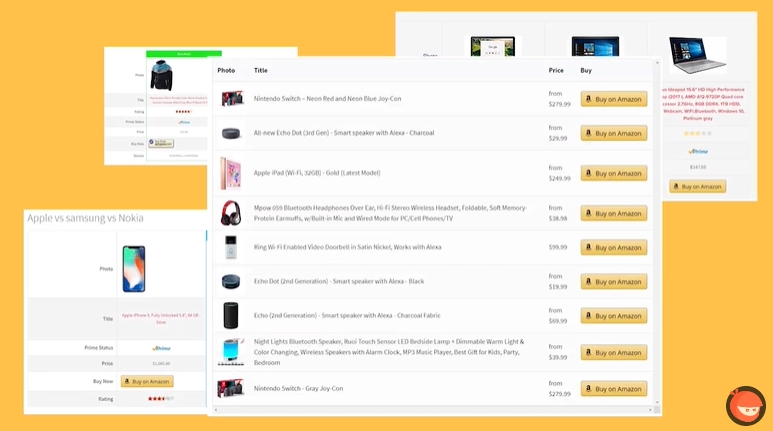Click amazon.com buy button in jacket table
Screen dimensions: 773x431
pos(161,144)
